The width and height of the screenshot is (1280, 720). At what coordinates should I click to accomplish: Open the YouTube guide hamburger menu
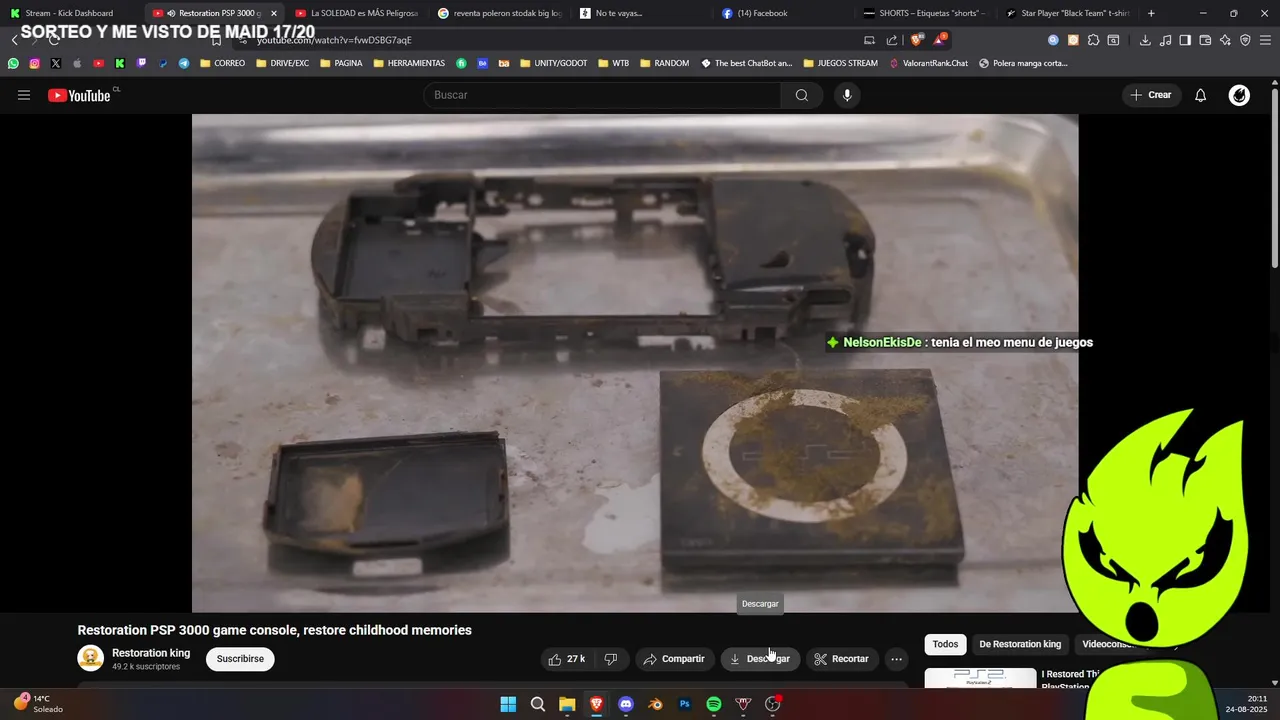click(24, 95)
